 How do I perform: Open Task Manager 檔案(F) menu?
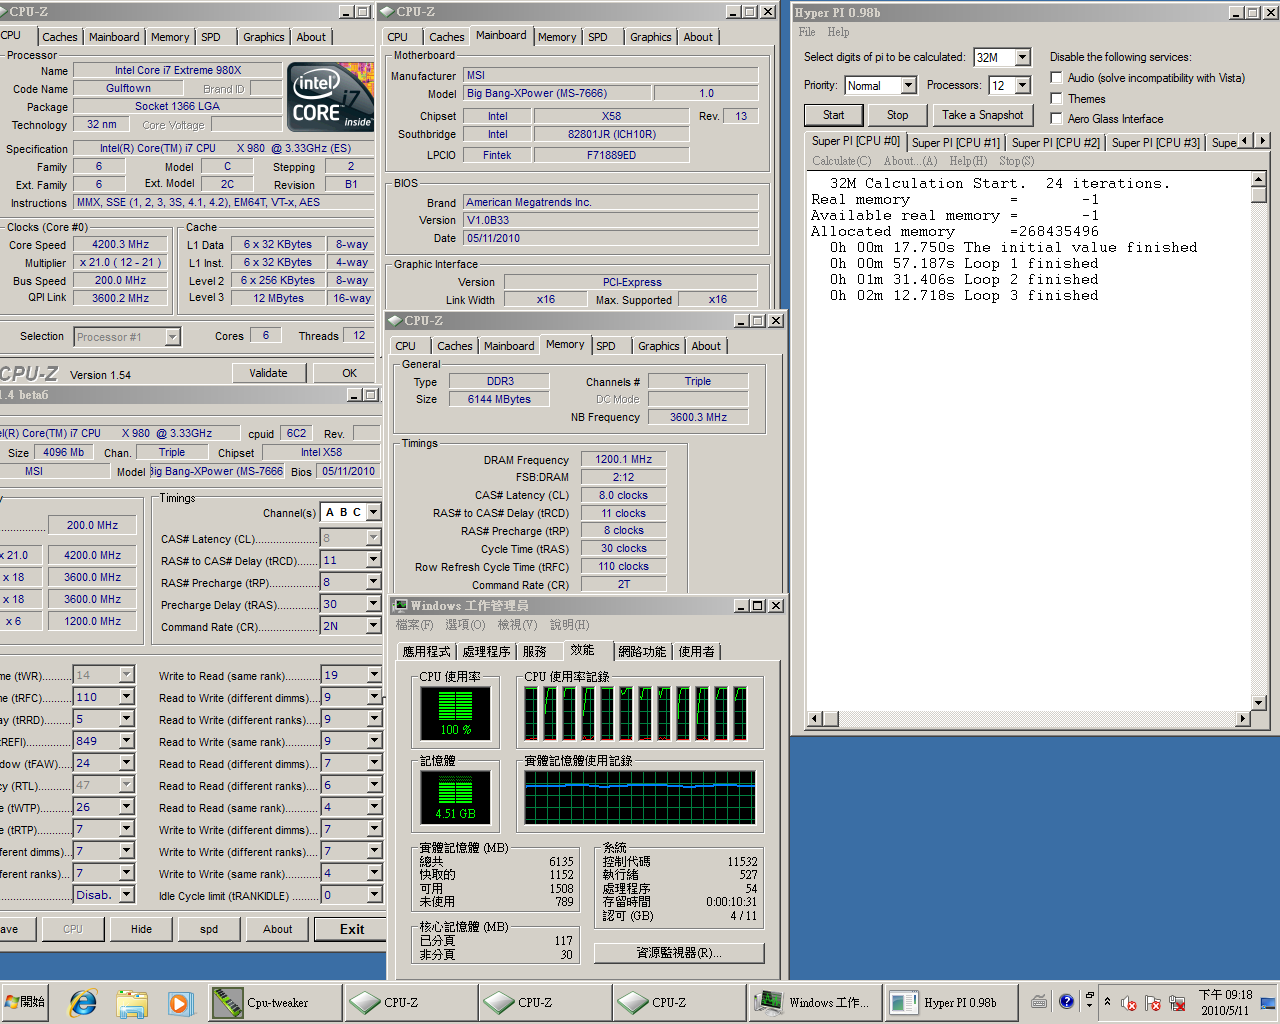coord(414,625)
